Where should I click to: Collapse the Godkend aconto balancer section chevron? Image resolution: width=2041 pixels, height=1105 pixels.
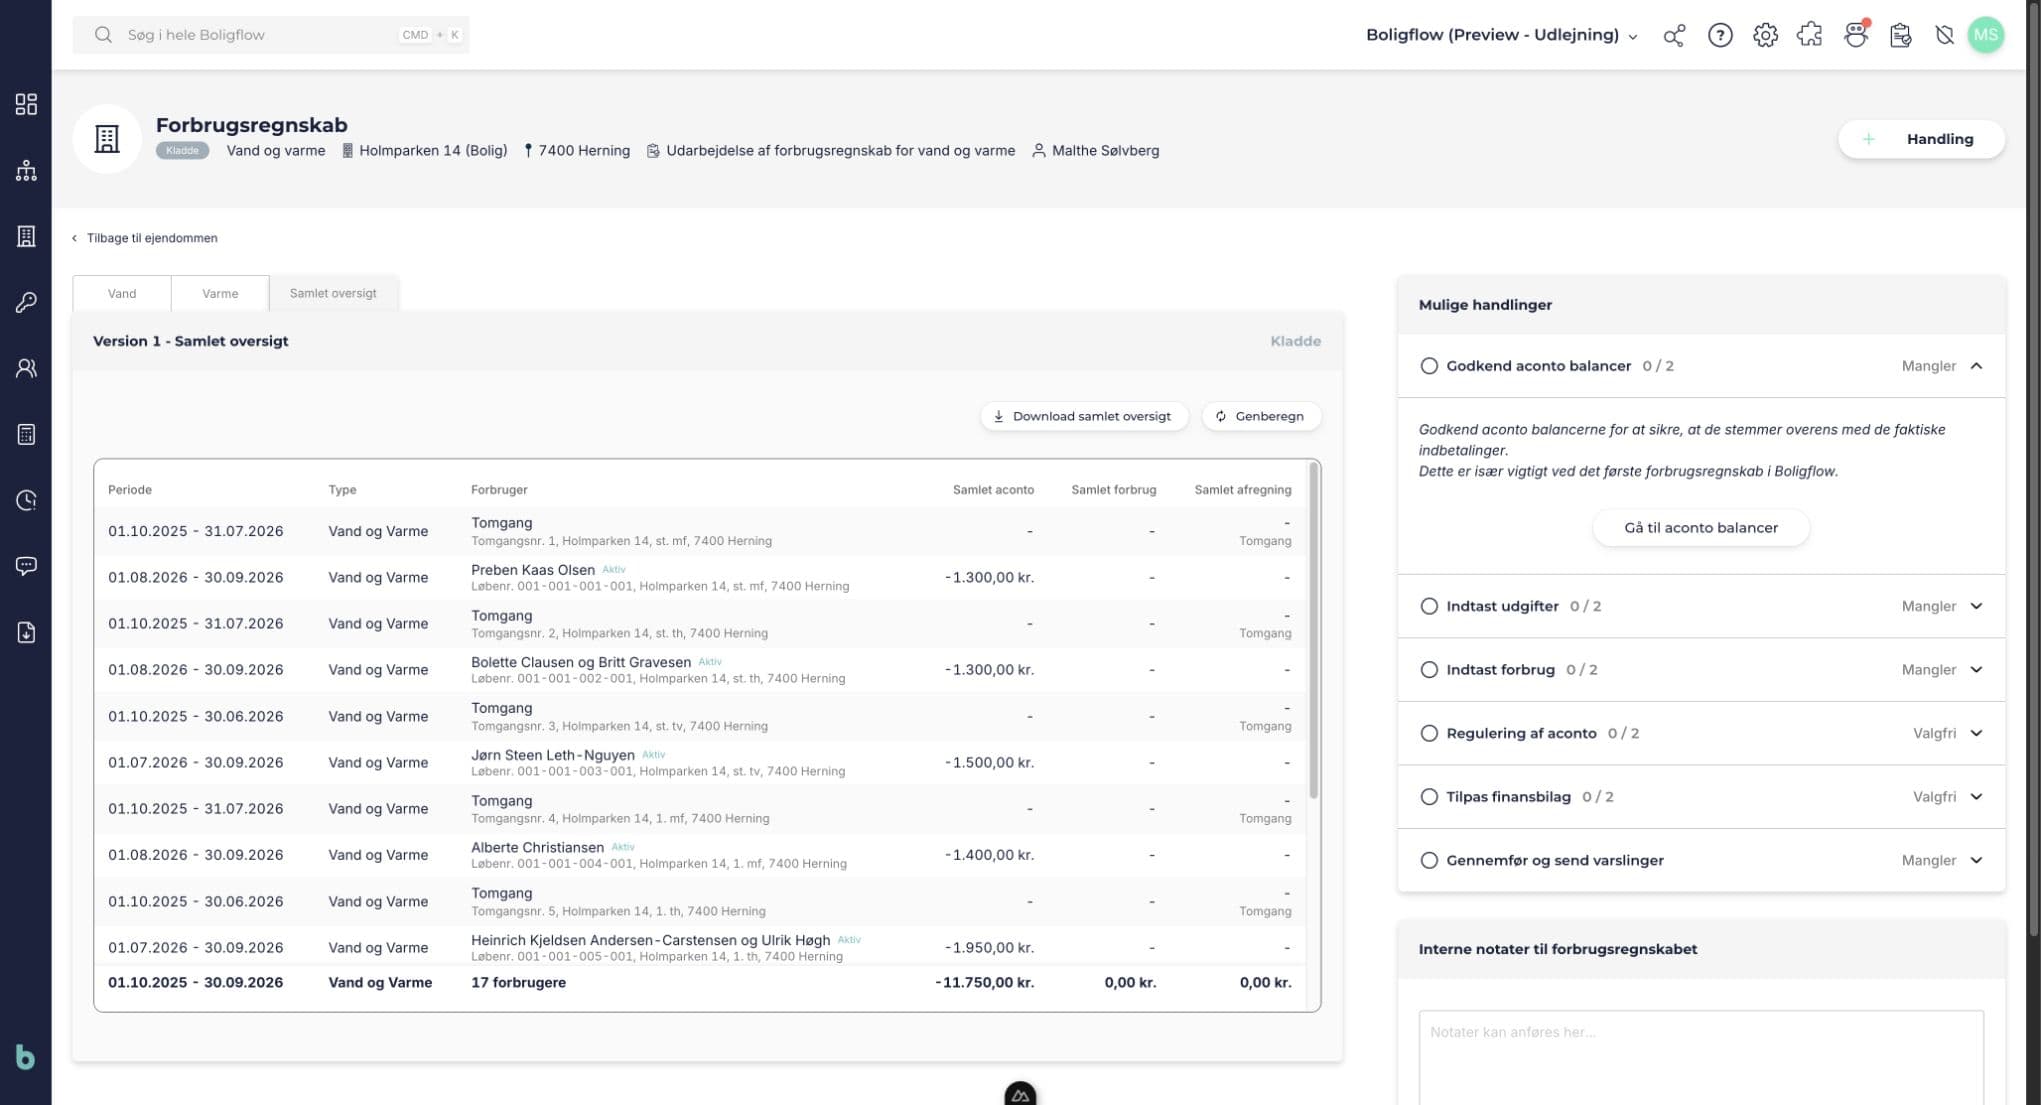coord(1976,366)
